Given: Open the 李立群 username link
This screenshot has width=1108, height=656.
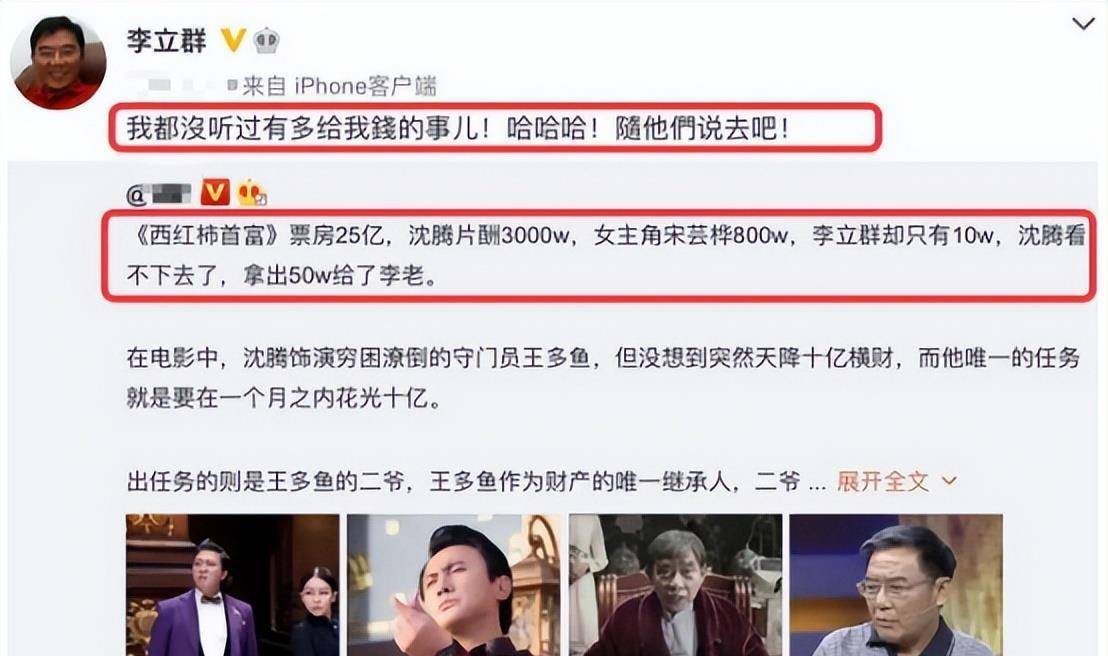Looking at the screenshot, I should click(167, 40).
